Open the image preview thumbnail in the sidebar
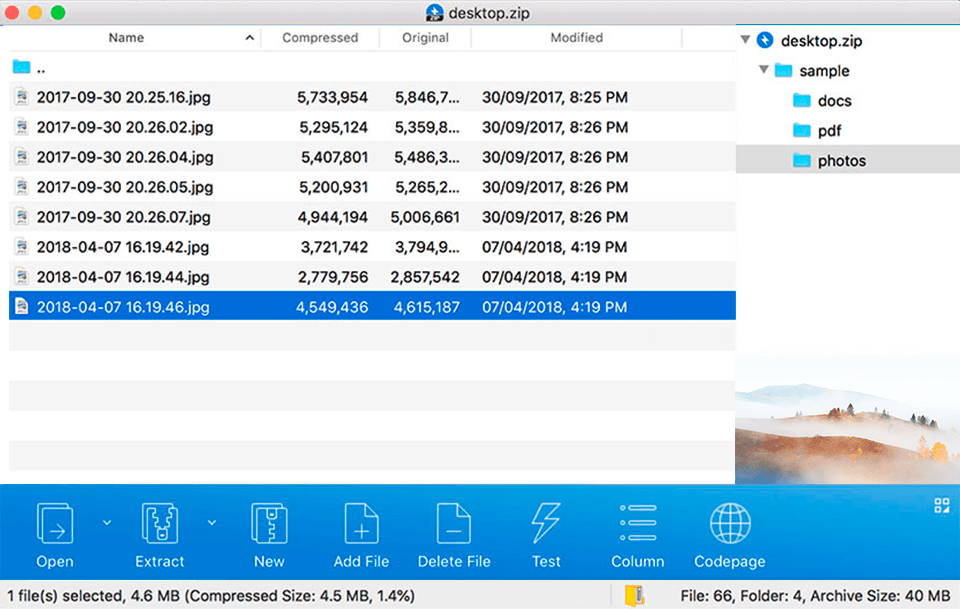Viewport: 960px width, 609px height. pyautogui.click(x=845, y=420)
